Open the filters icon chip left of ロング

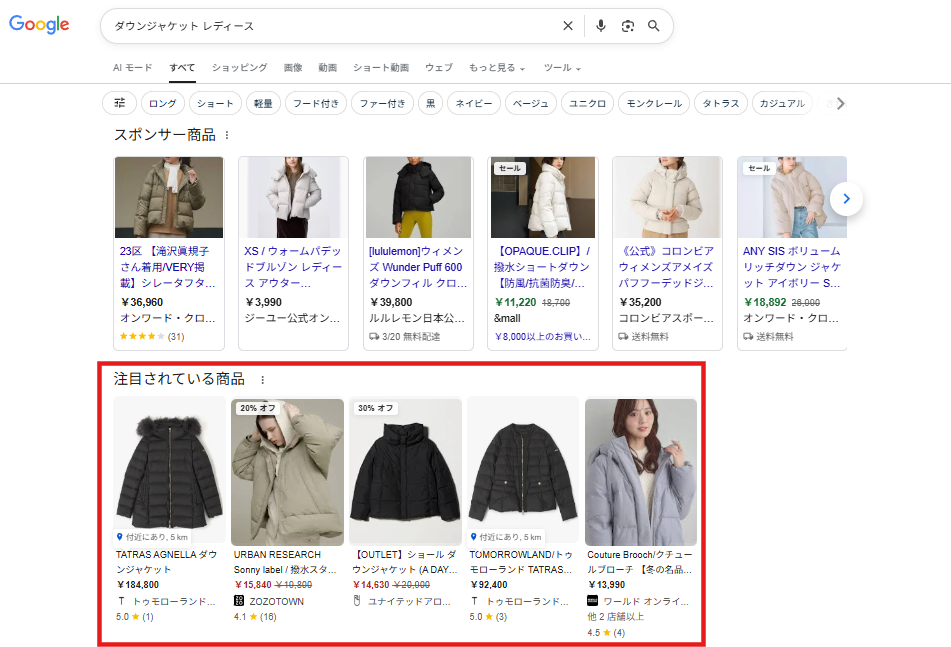[x=118, y=102]
